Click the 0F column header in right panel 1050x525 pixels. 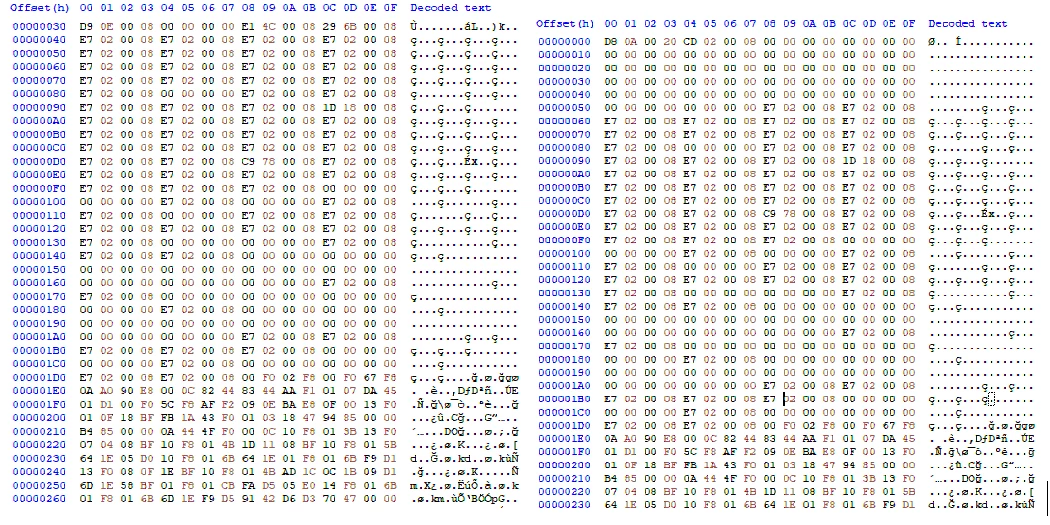(908, 23)
